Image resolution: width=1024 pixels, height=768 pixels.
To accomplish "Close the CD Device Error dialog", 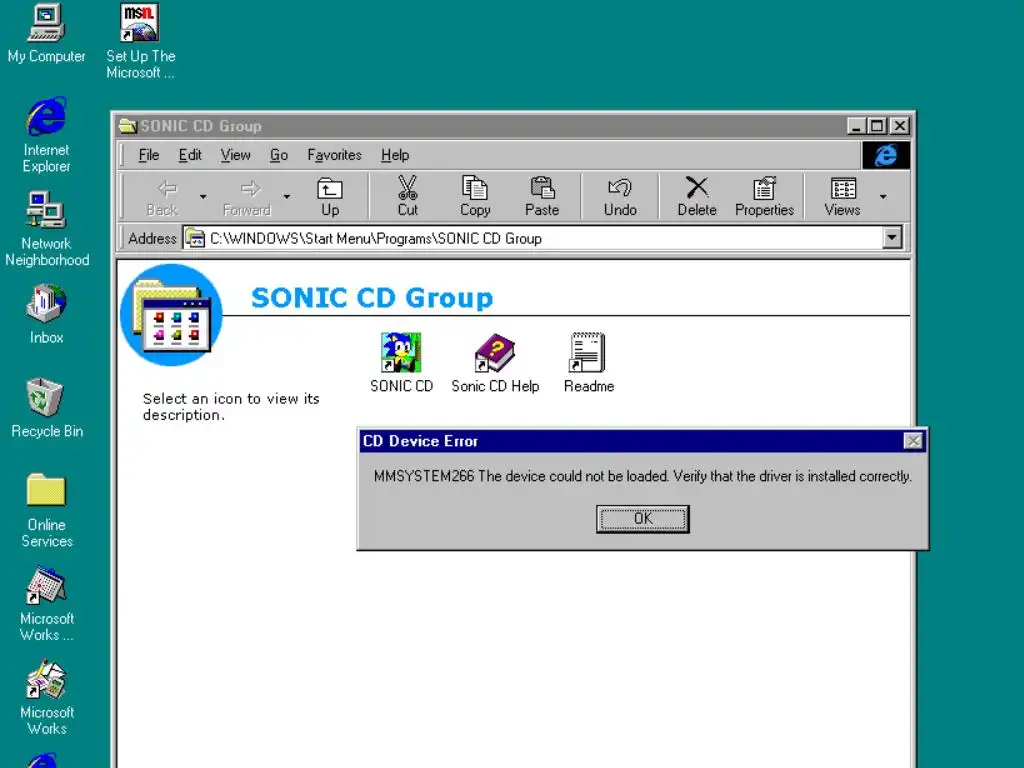I will pos(913,441).
